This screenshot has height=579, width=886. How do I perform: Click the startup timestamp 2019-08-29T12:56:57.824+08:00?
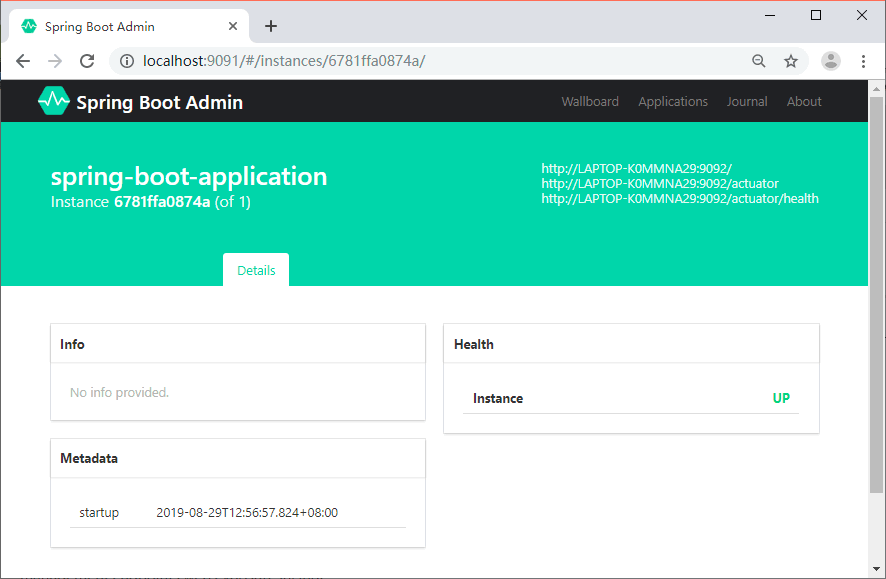[247, 512]
